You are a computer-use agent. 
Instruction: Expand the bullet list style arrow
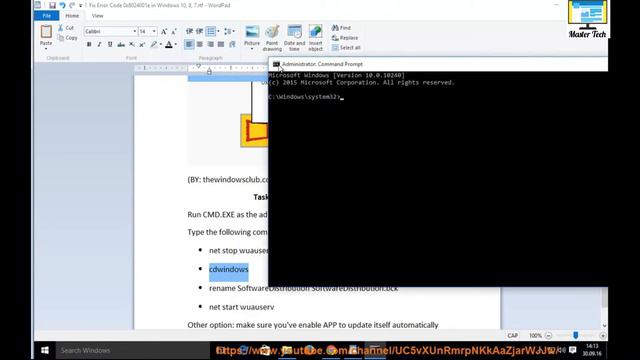point(218,31)
